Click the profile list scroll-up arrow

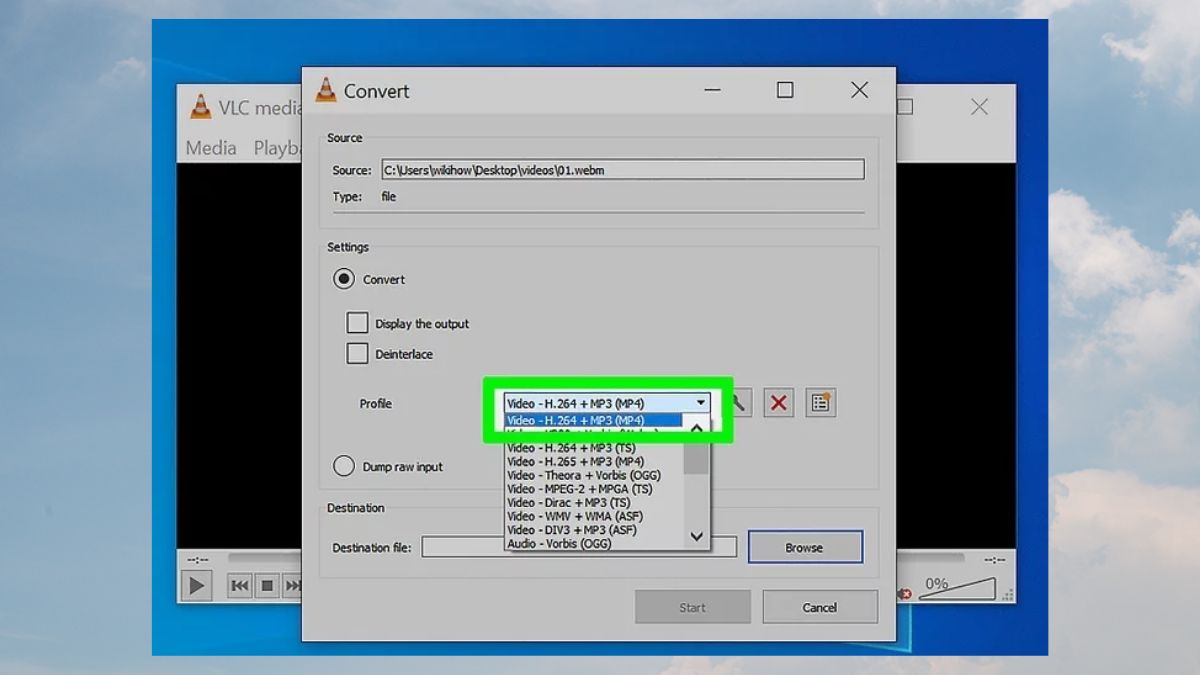[x=697, y=428]
